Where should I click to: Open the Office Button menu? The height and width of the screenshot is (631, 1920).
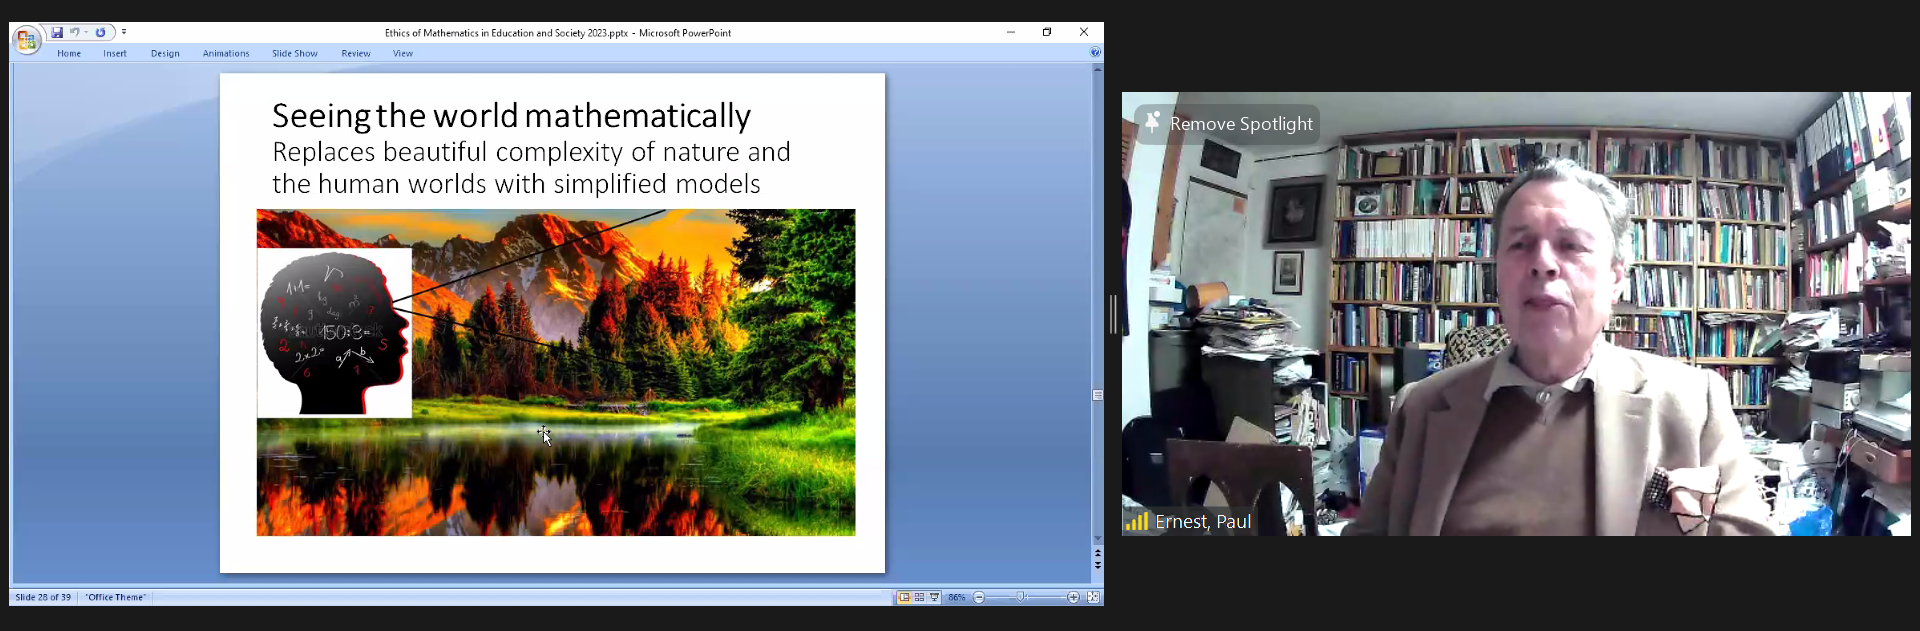(26, 40)
